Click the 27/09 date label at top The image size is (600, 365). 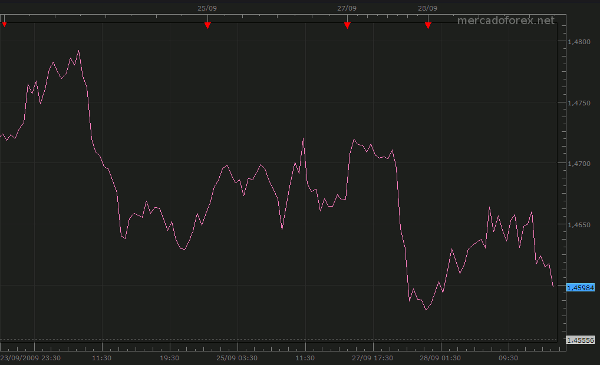347,8
